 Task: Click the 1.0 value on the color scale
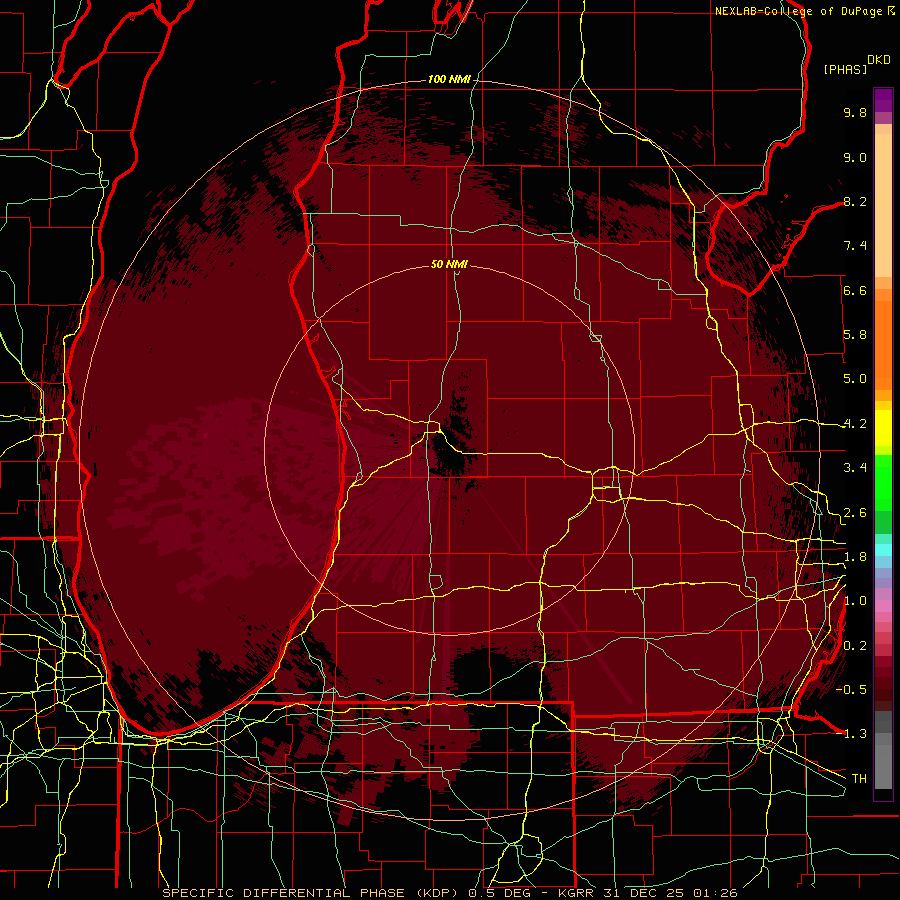(x=855, y=601)
